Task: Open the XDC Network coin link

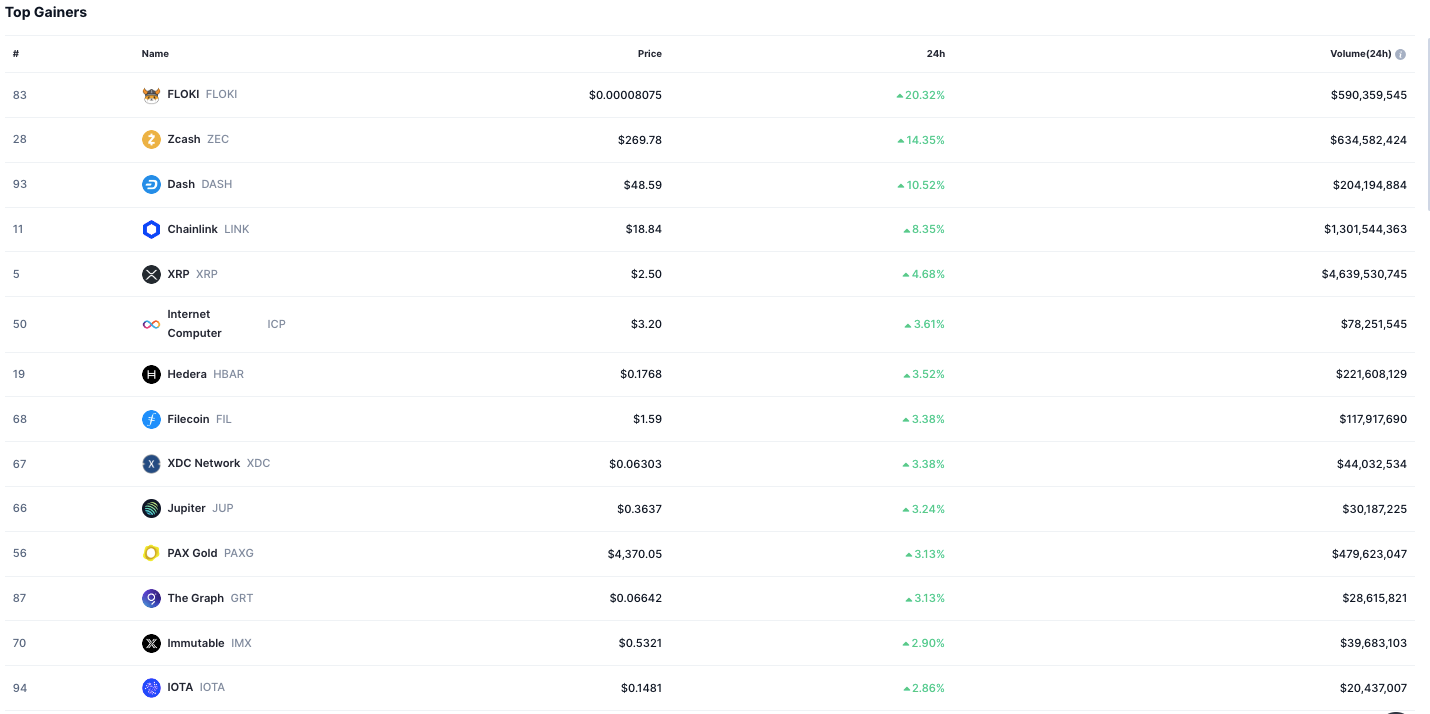Action: 204,464
